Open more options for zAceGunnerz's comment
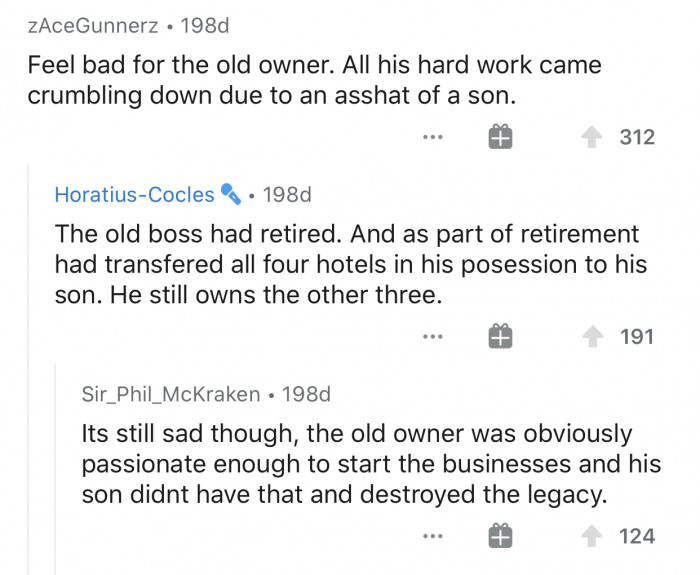 (x=433, y=137)
